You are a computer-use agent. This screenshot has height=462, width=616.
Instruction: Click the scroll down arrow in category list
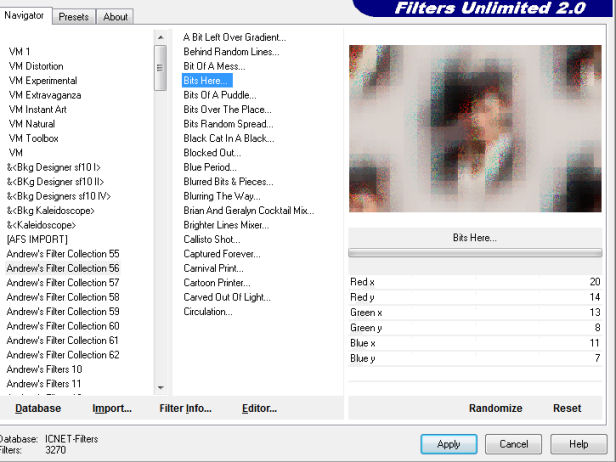click(x=160, y=387)
